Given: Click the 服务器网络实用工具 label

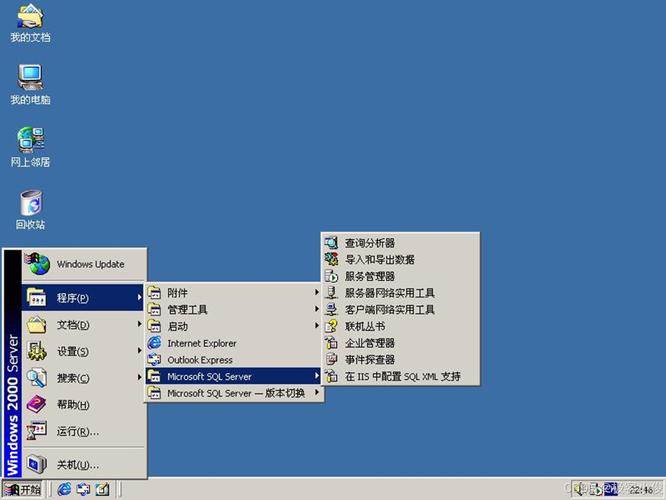Looking at the screenshot, I should coord(389,293).
